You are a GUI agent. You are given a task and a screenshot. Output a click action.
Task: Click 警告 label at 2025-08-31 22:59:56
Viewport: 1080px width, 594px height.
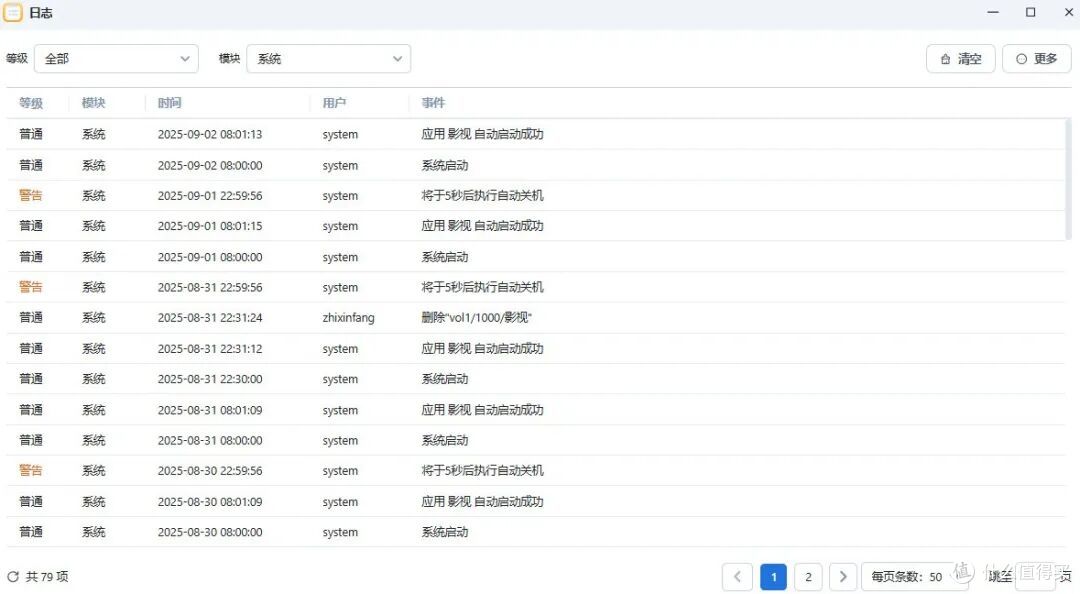(31, 287)
